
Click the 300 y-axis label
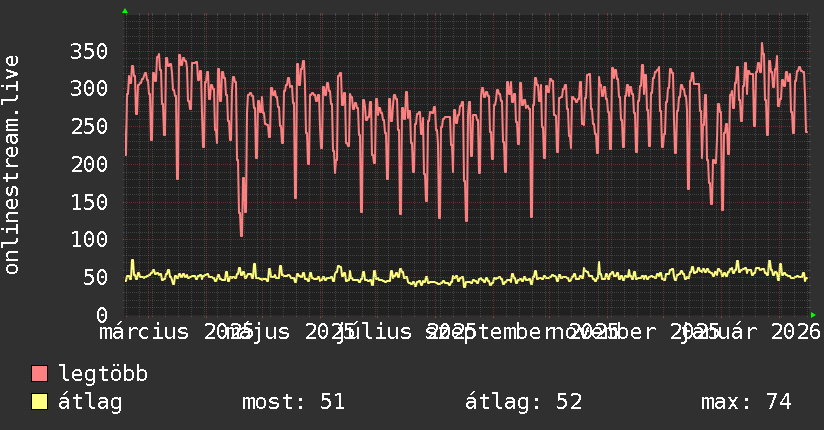(x=89, y=88)
